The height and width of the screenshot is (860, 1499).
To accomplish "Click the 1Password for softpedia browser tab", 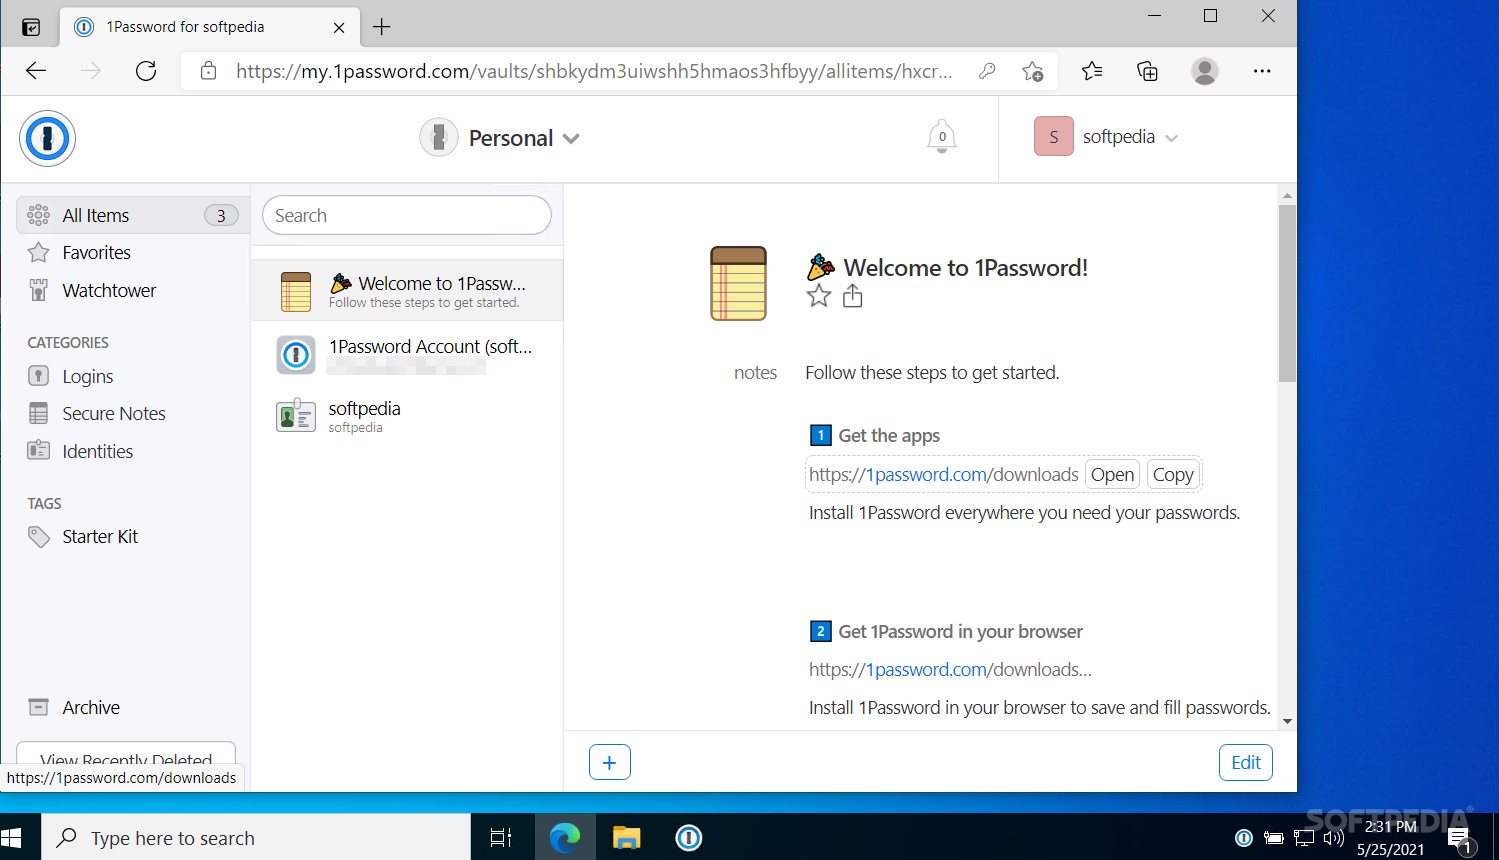I will click(x=209, y=27).
